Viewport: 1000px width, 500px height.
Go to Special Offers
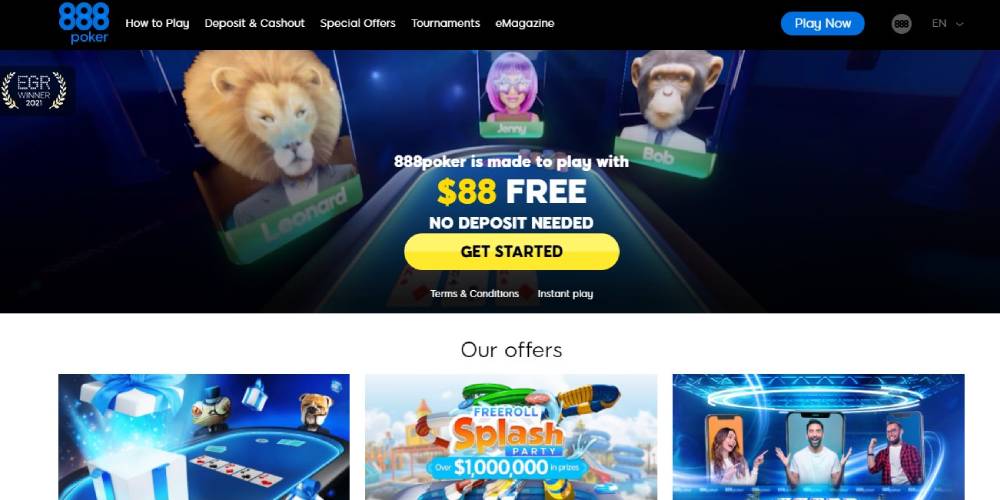click(x=358, y=23)
